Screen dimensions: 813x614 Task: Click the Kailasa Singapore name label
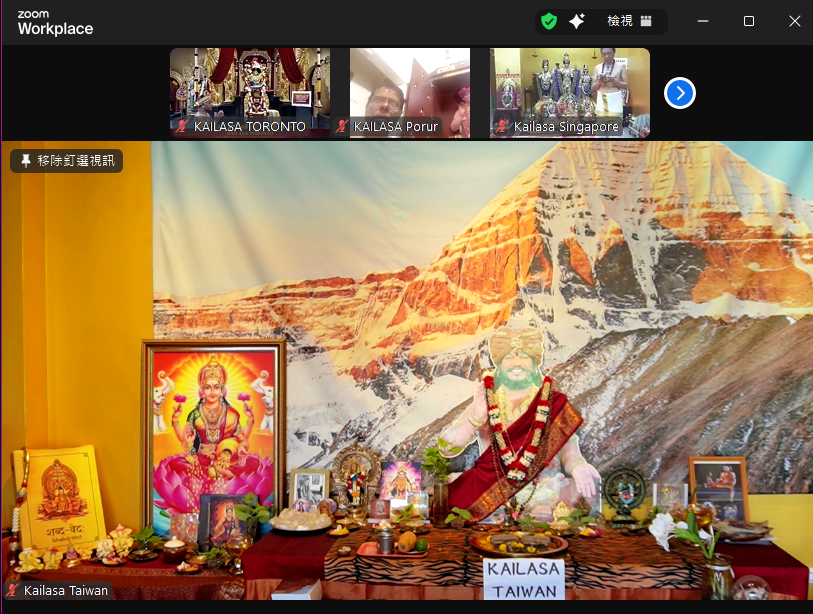click(x=566, y=127)
